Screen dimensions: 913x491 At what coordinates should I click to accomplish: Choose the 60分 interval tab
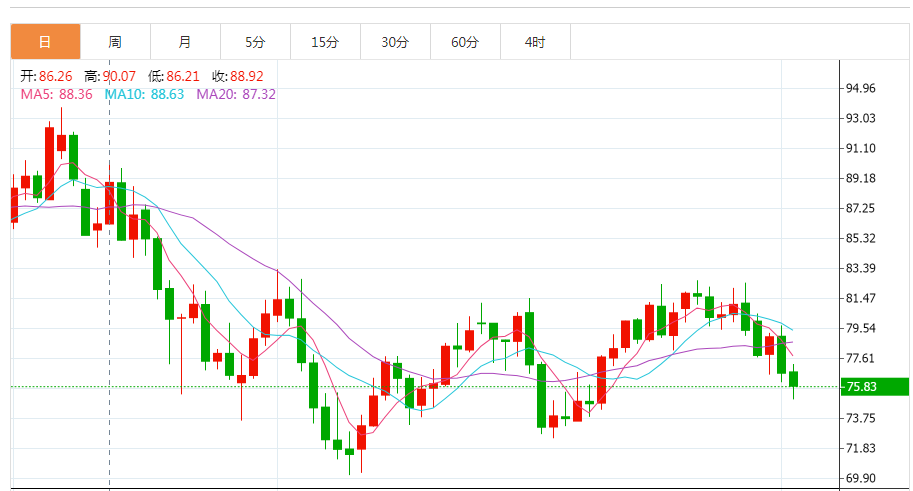click(x=465, y=42)
